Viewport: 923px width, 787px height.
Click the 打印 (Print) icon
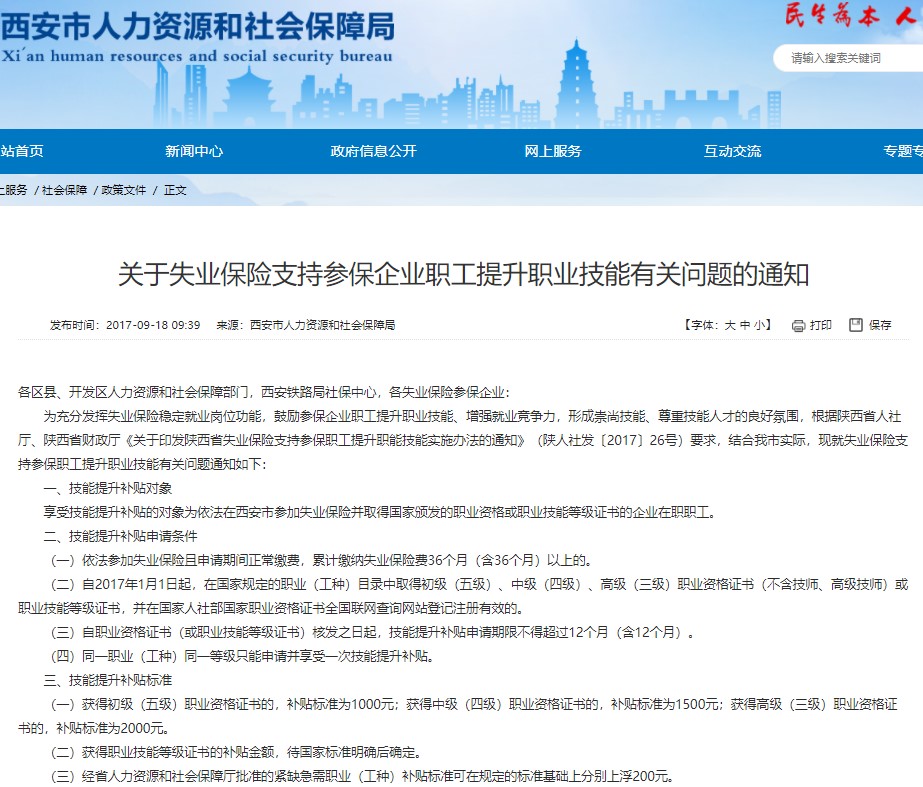(x=813, y=324)
